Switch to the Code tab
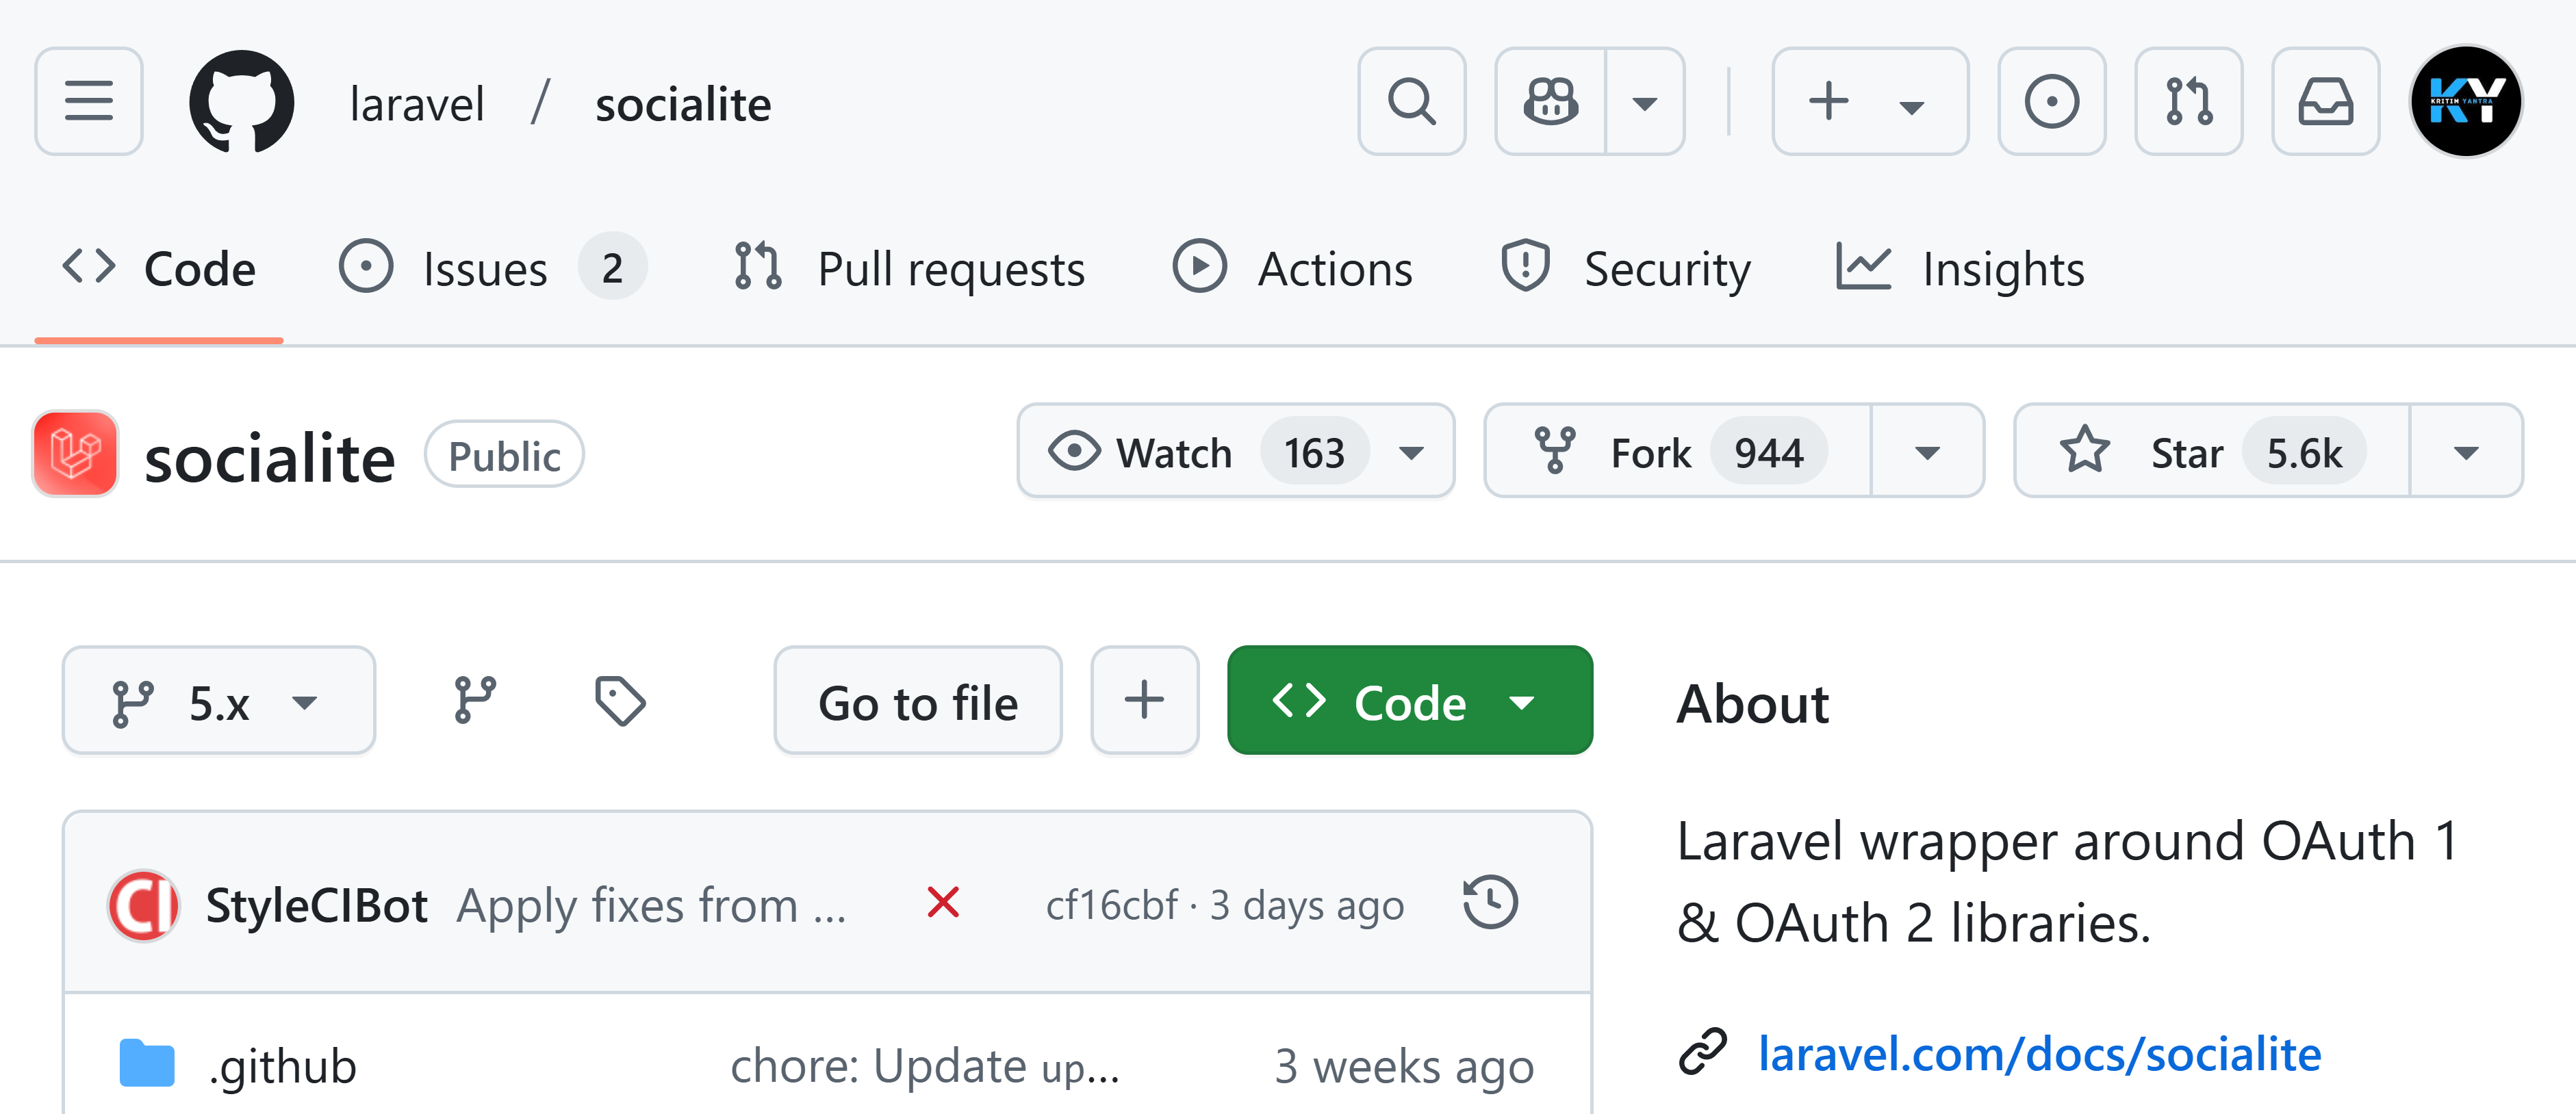The width and height of the screenshot is (2576, 1114). [159, 269]
